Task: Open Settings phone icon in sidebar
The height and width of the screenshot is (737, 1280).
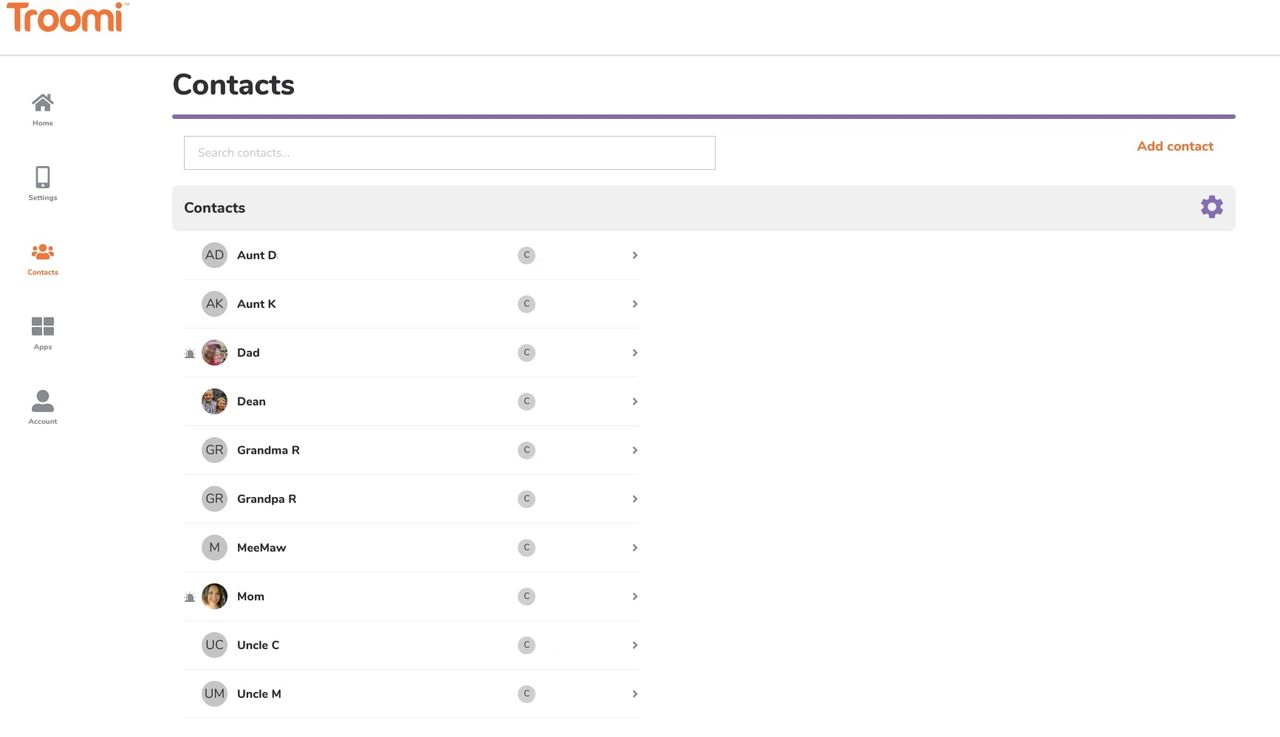Action: click(x=42, y=177)
